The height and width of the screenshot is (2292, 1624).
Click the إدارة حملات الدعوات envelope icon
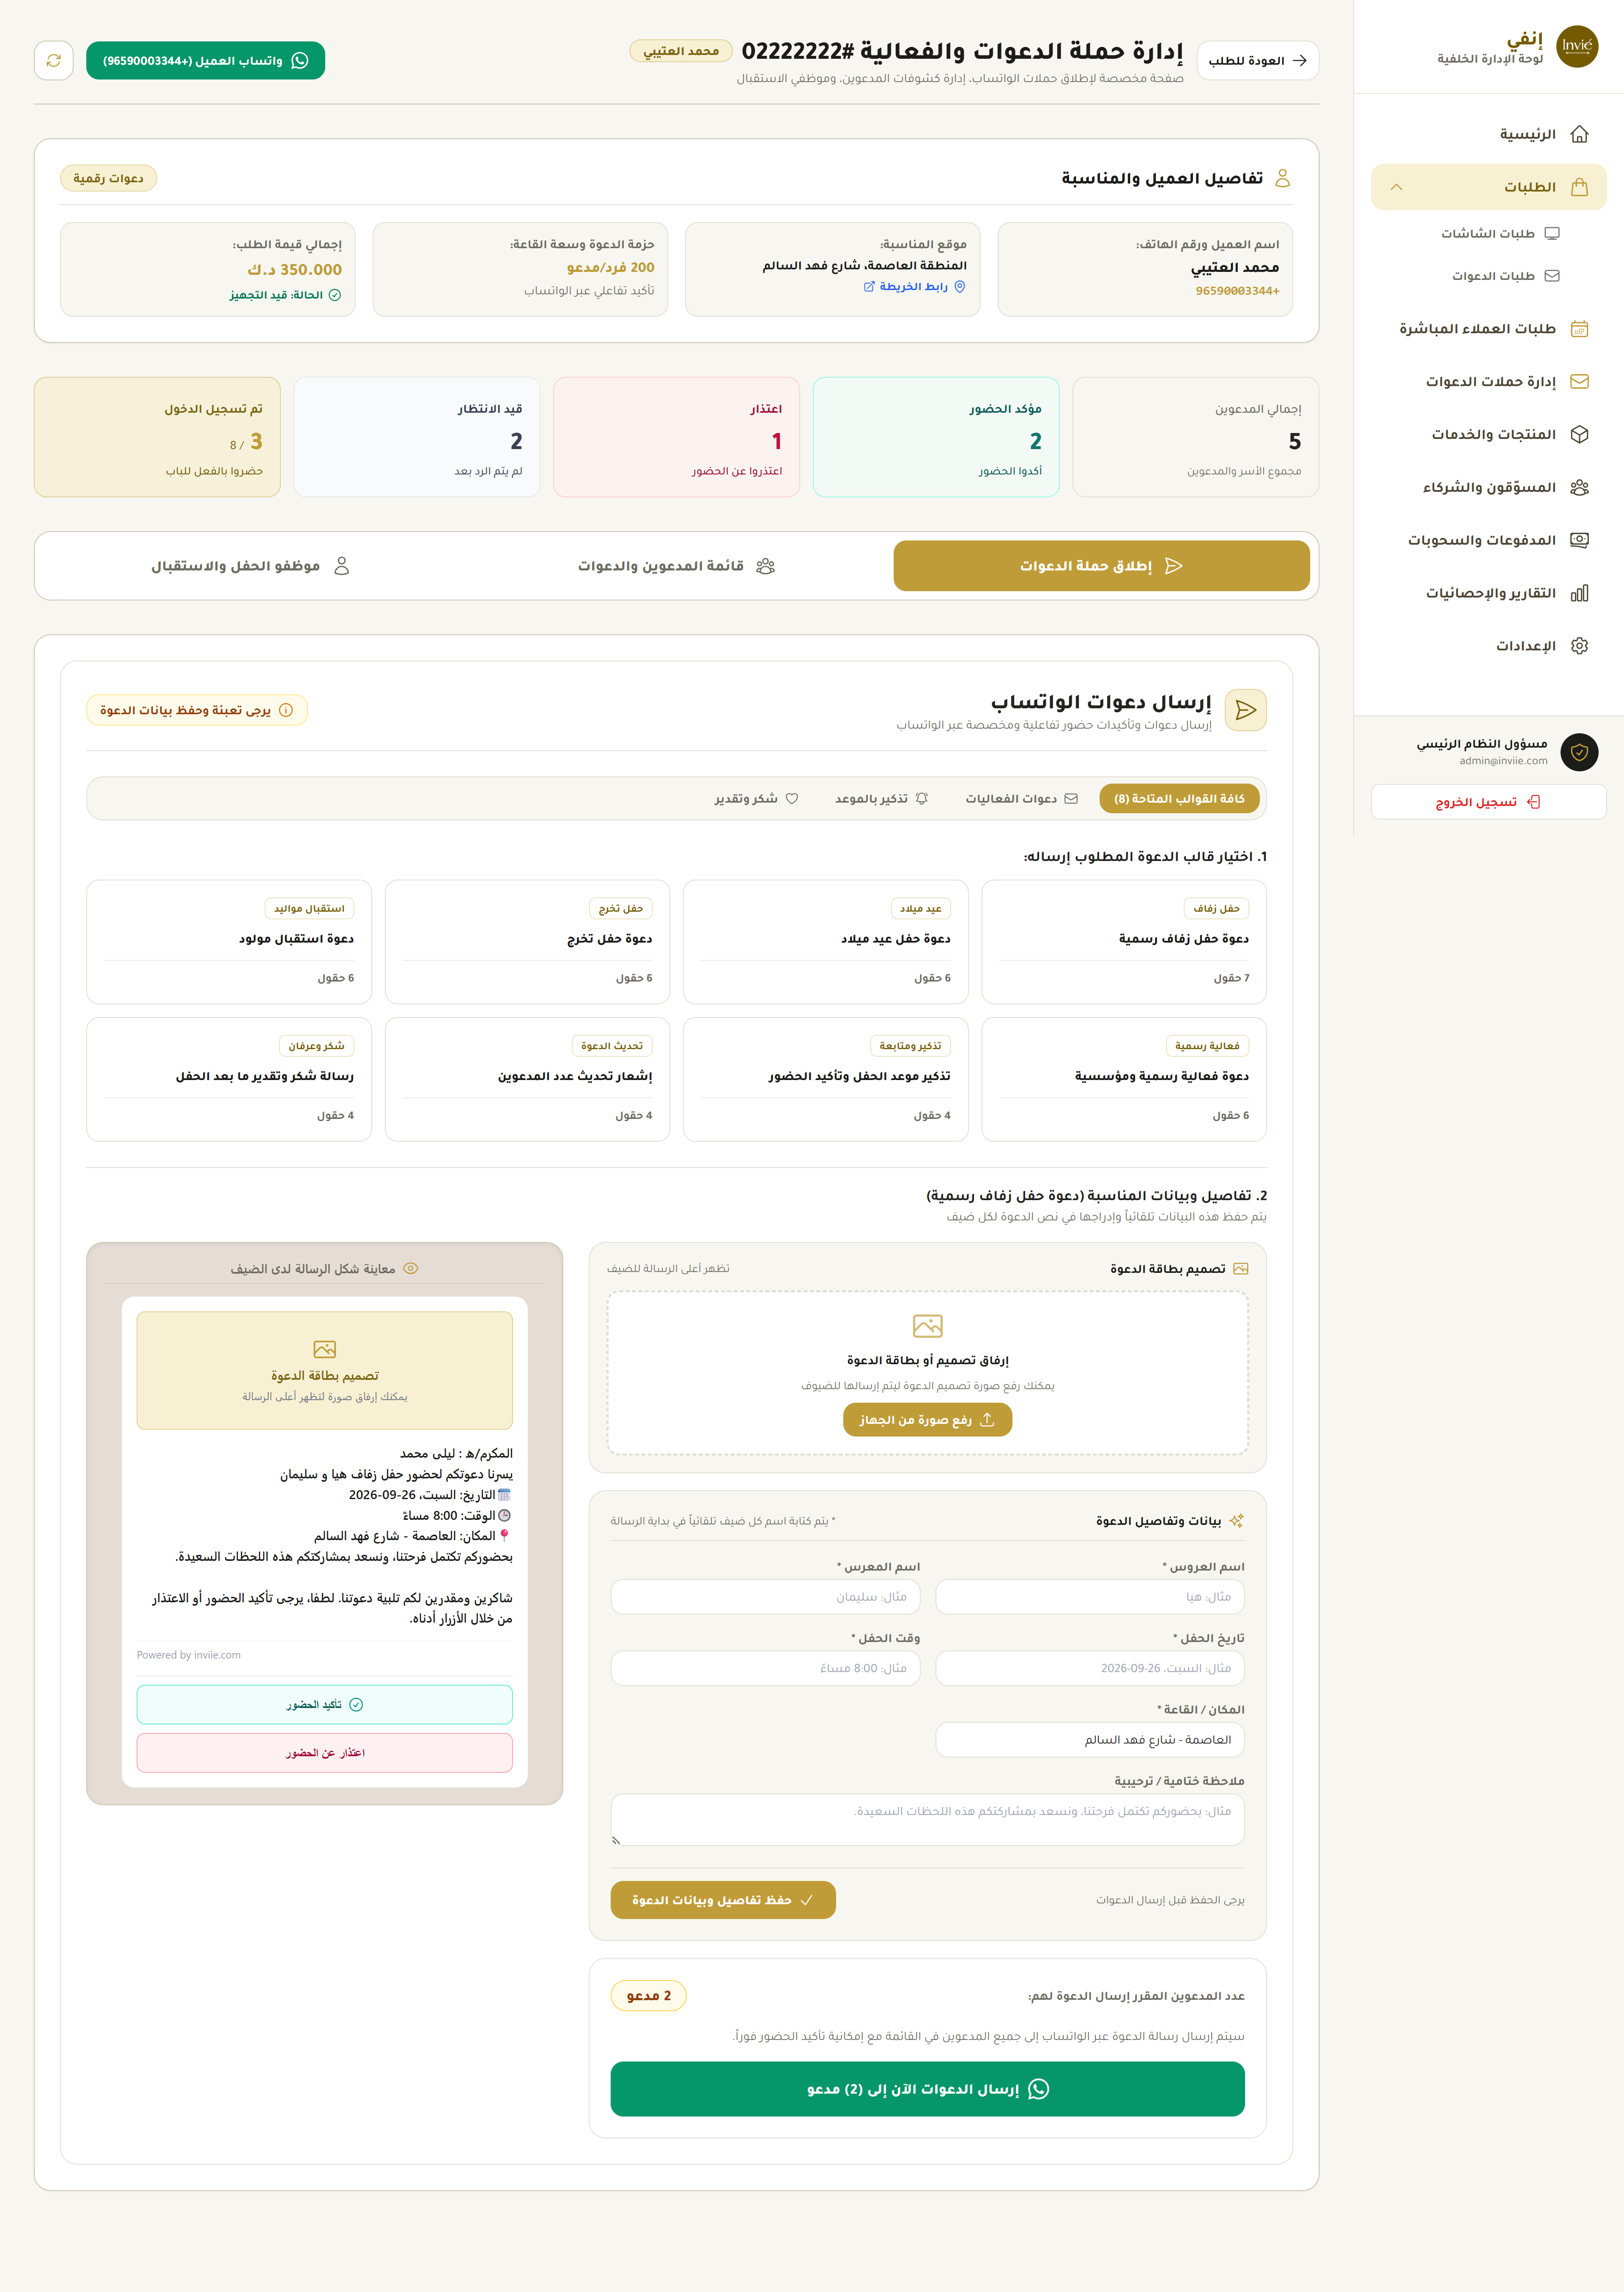pyautogui.click(x=1579, y=382)
